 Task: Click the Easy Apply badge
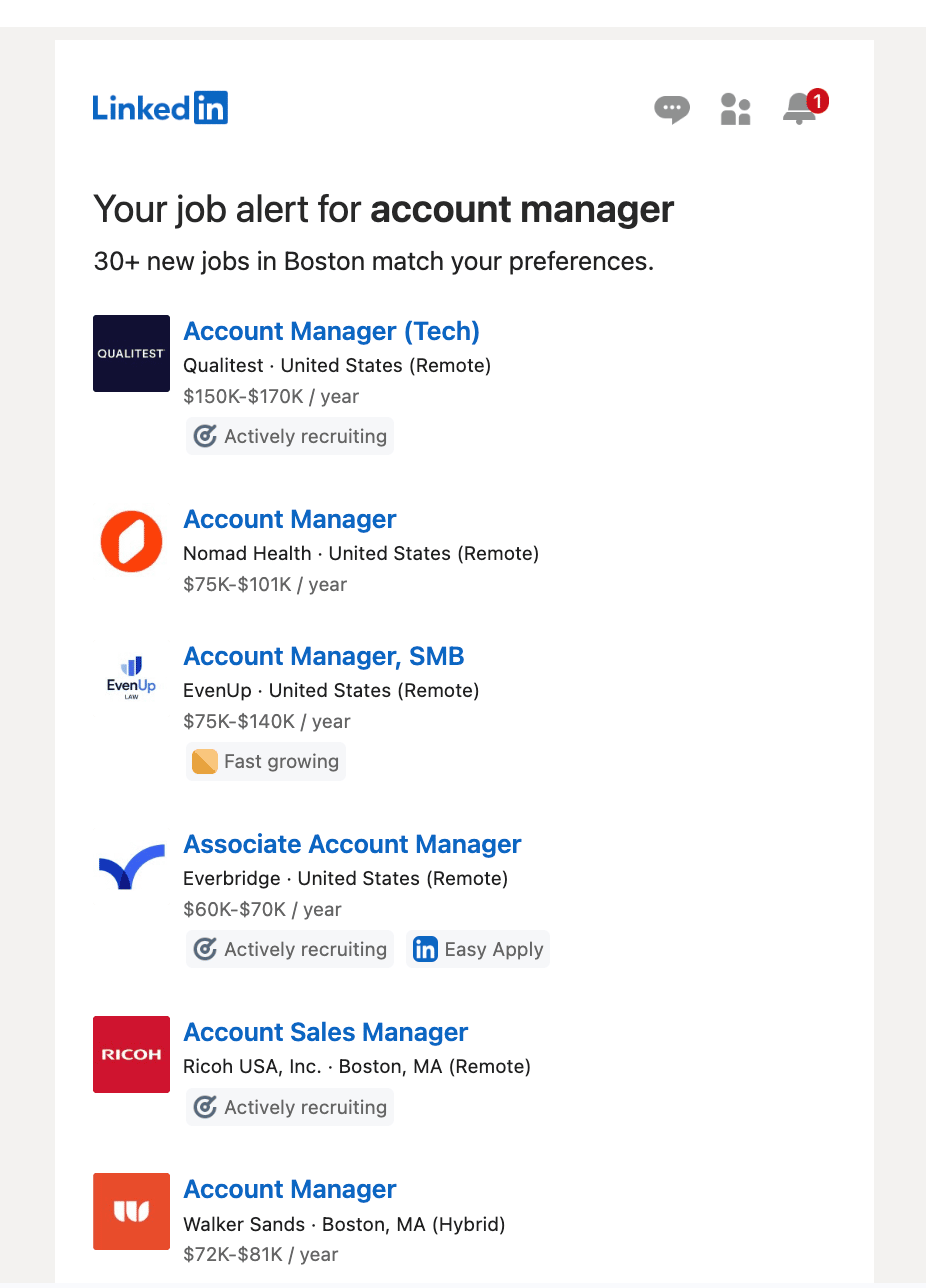[x=479, y=949]
